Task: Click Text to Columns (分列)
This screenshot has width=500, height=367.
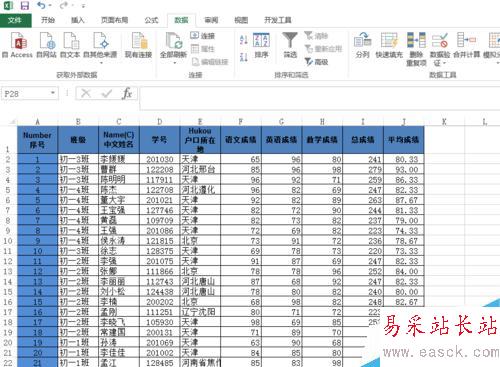Action: tap(362, 45)
